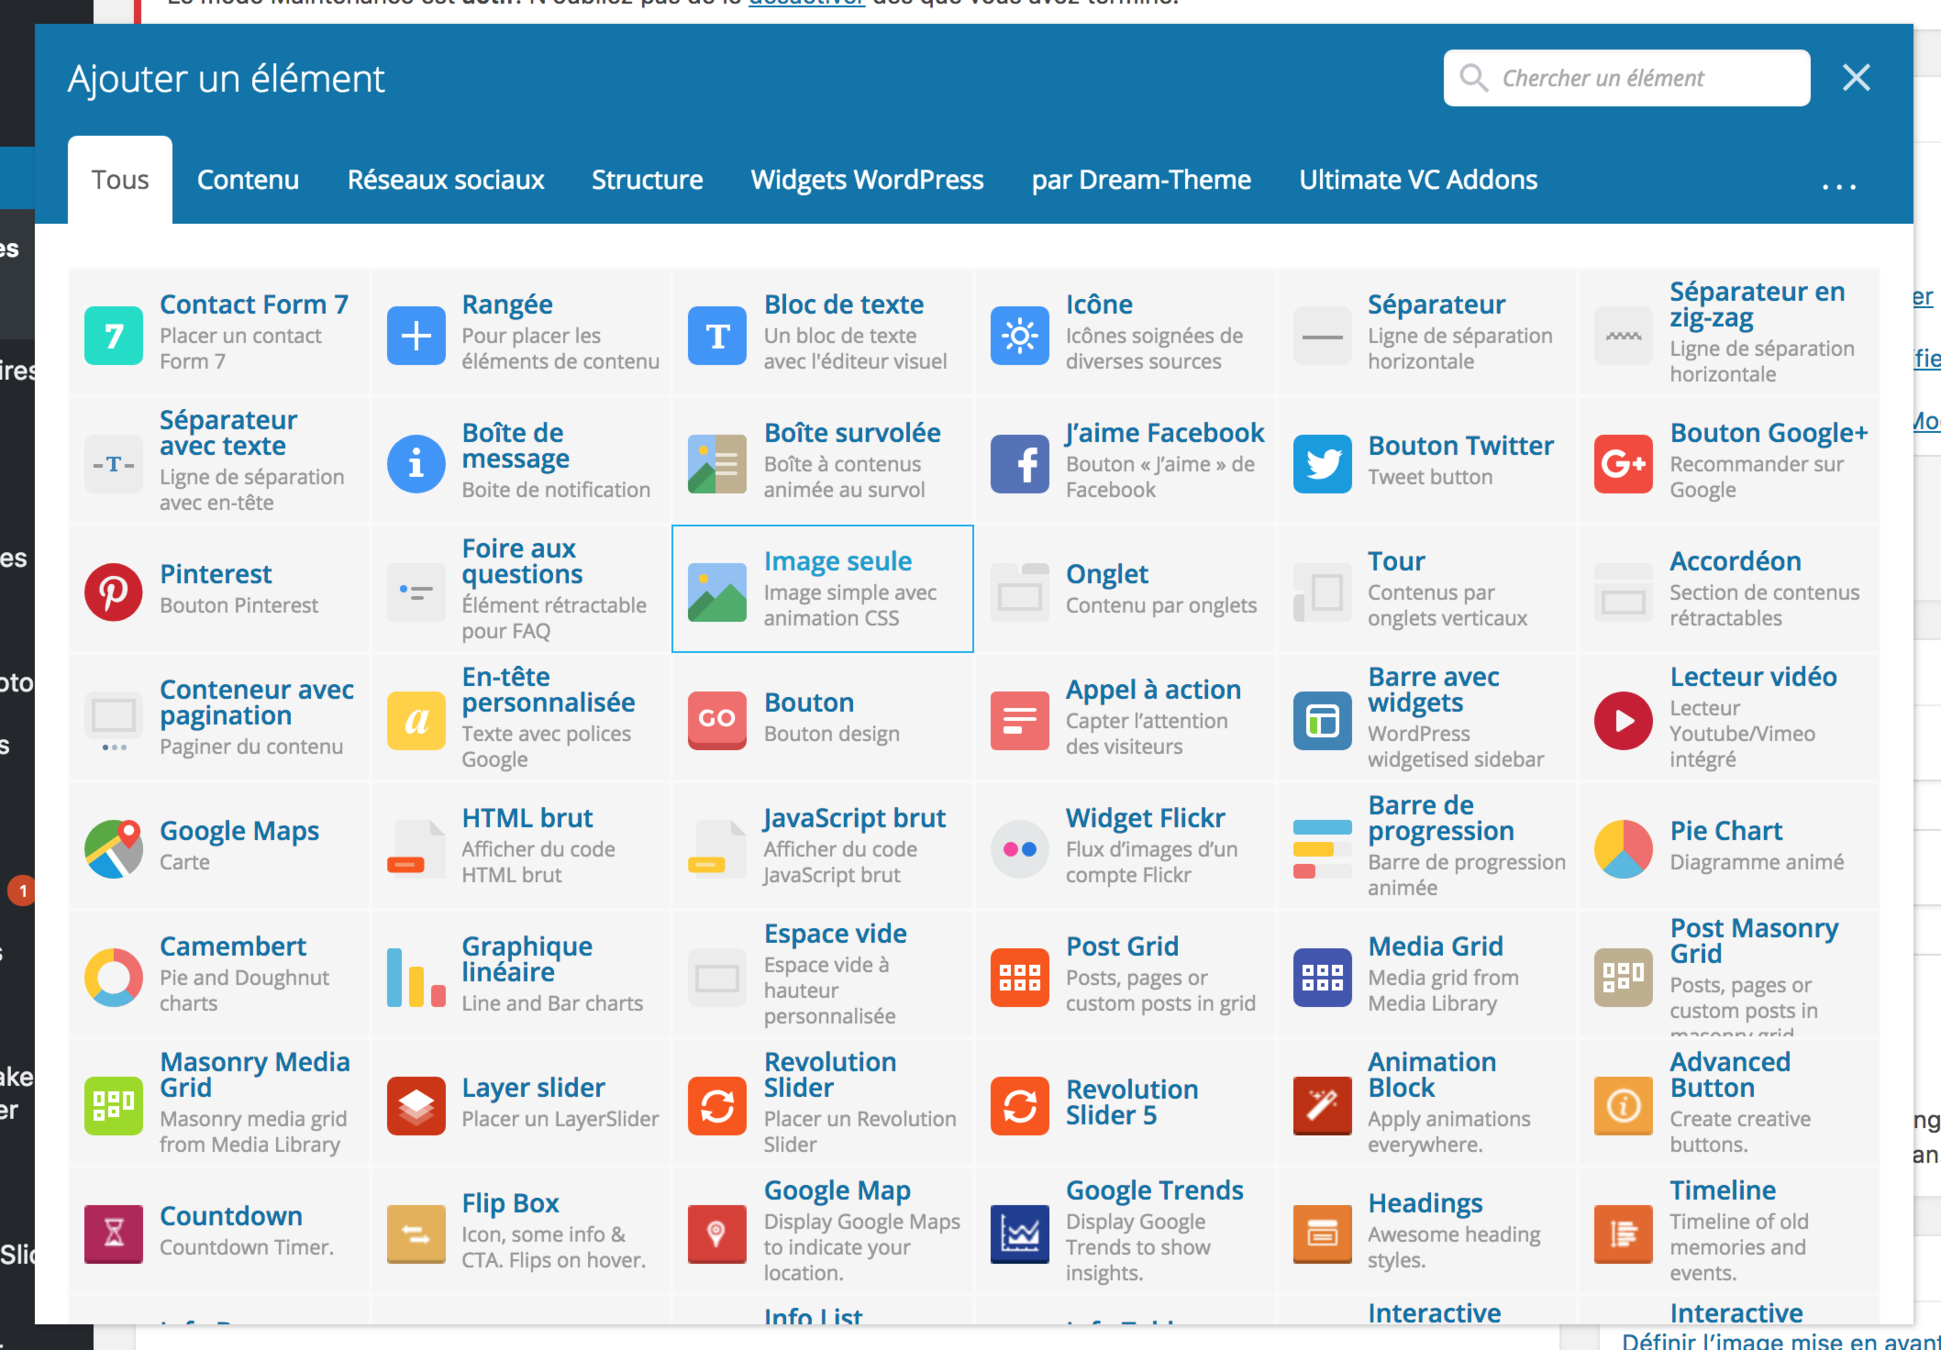The height and width of the screenshot is (1350, 1941).
Task: Insert the Bloc de texte element
Action: pos(842,305)
